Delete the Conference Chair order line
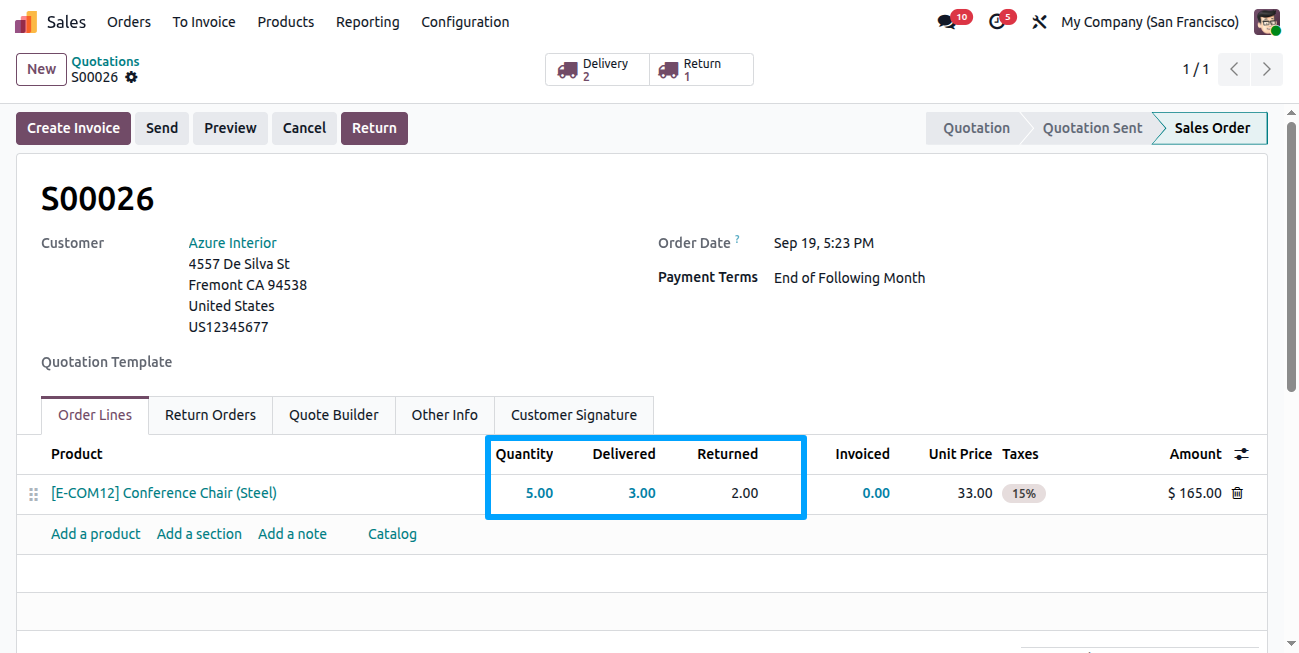Viewport: 1299px width, 653px height. [1237, 493]
